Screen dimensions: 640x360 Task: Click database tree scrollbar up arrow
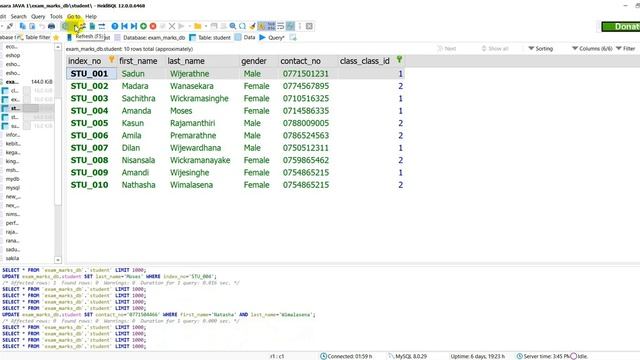tap(58, 47)
